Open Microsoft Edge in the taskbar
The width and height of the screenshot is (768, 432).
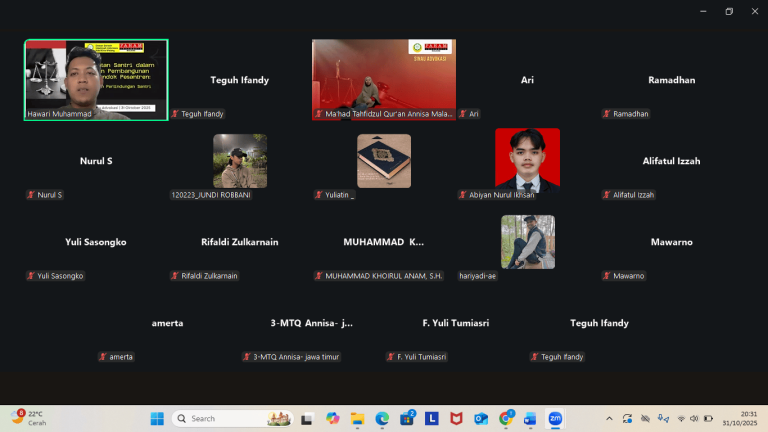coord(382,418)
